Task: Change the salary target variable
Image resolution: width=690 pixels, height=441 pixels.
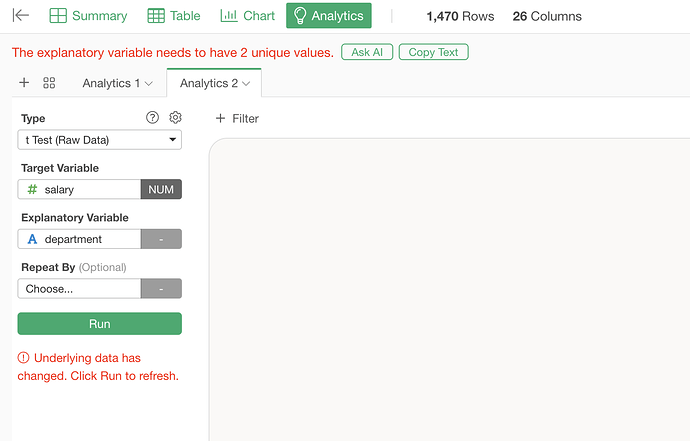Action: (79, 189)
